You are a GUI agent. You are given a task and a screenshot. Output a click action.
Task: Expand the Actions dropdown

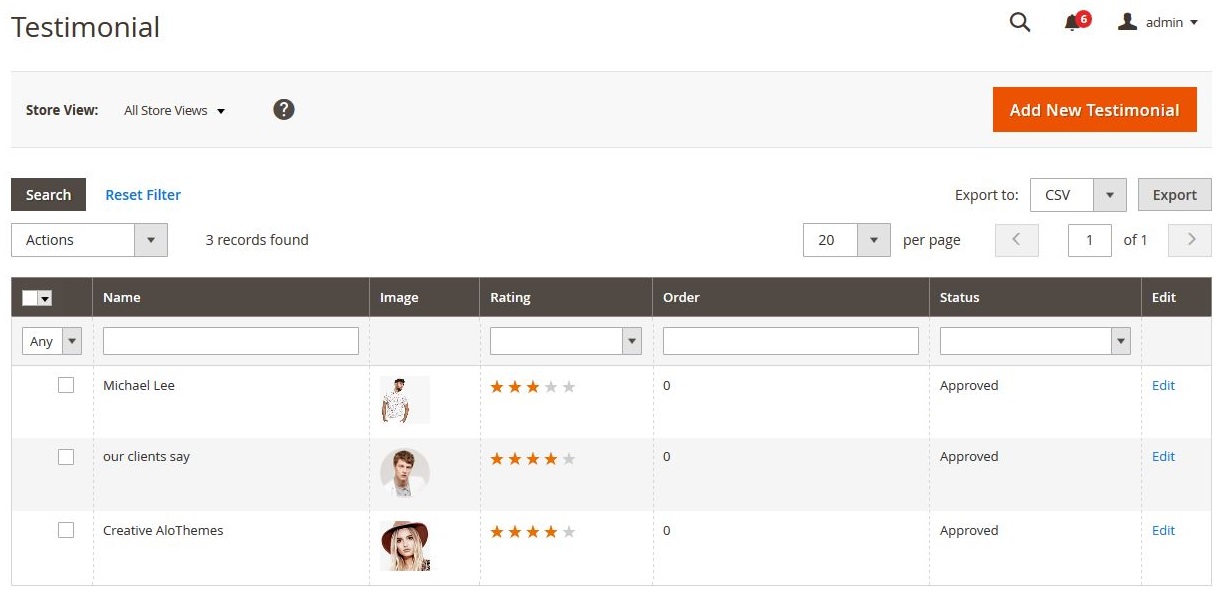point(89,240)
